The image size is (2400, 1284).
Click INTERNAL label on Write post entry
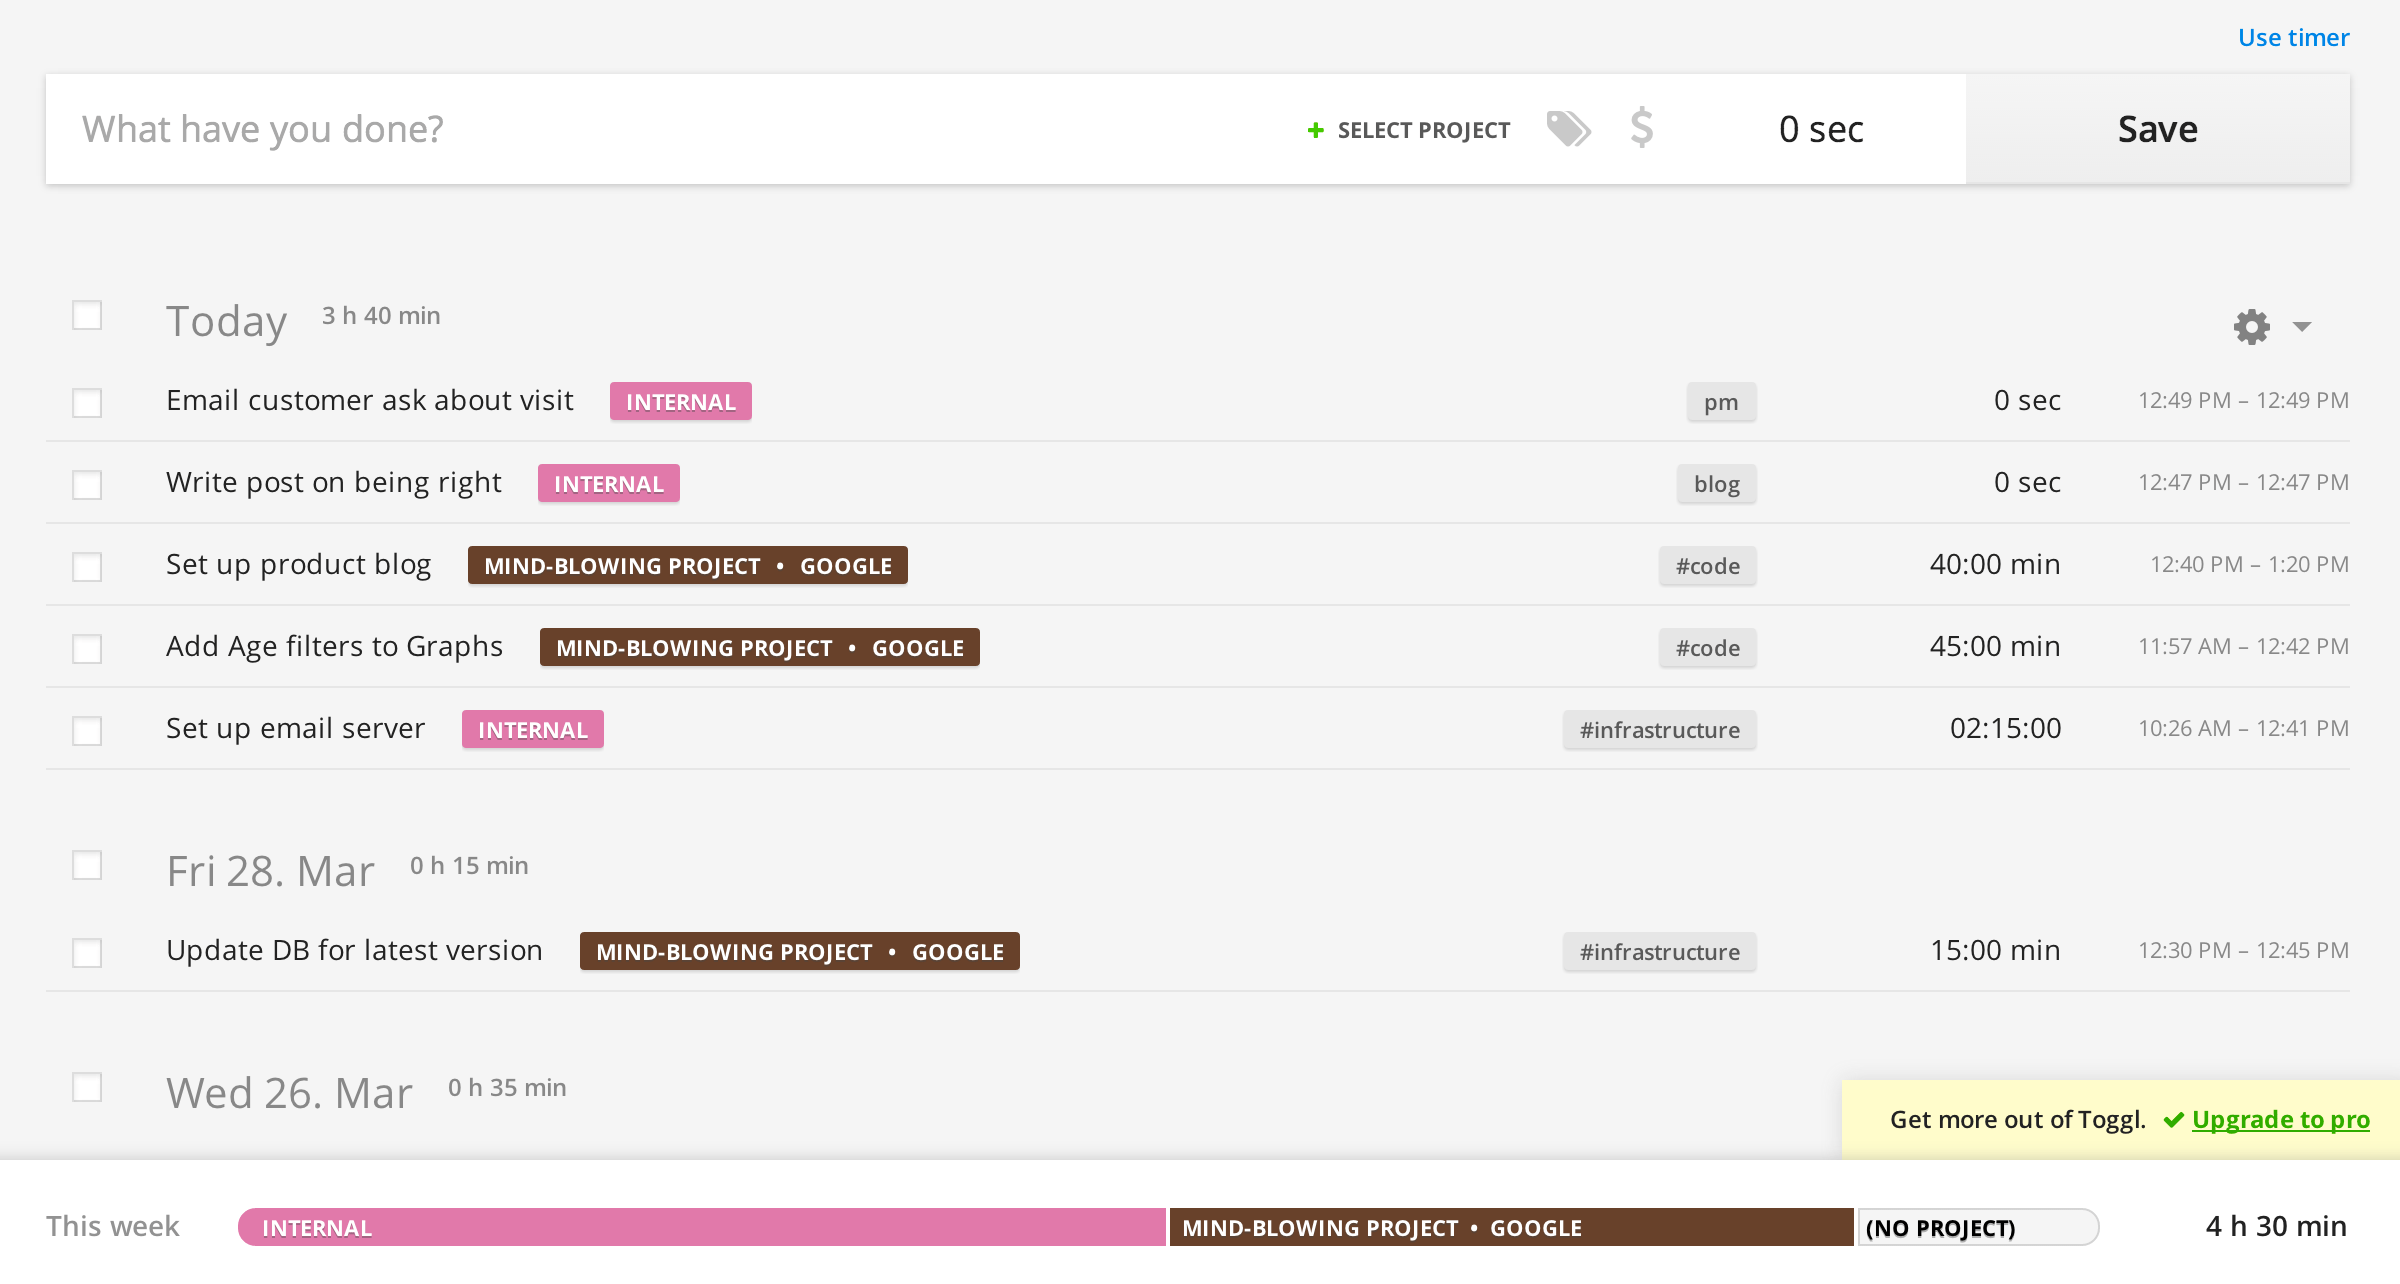pyautogui.click(x=609, y=484)
